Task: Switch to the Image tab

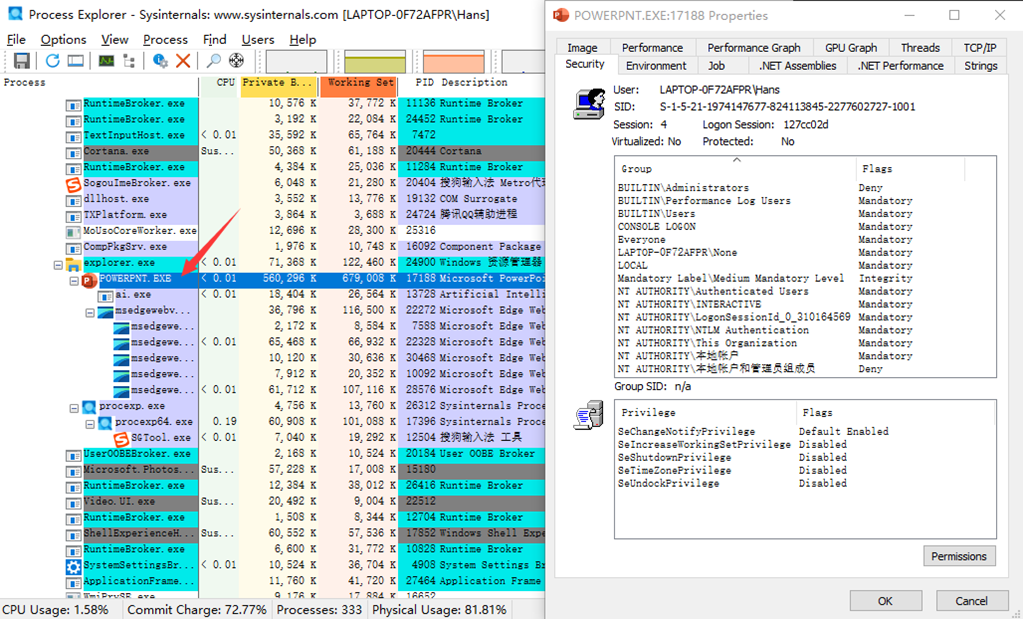Action: [x=582, y=48]
